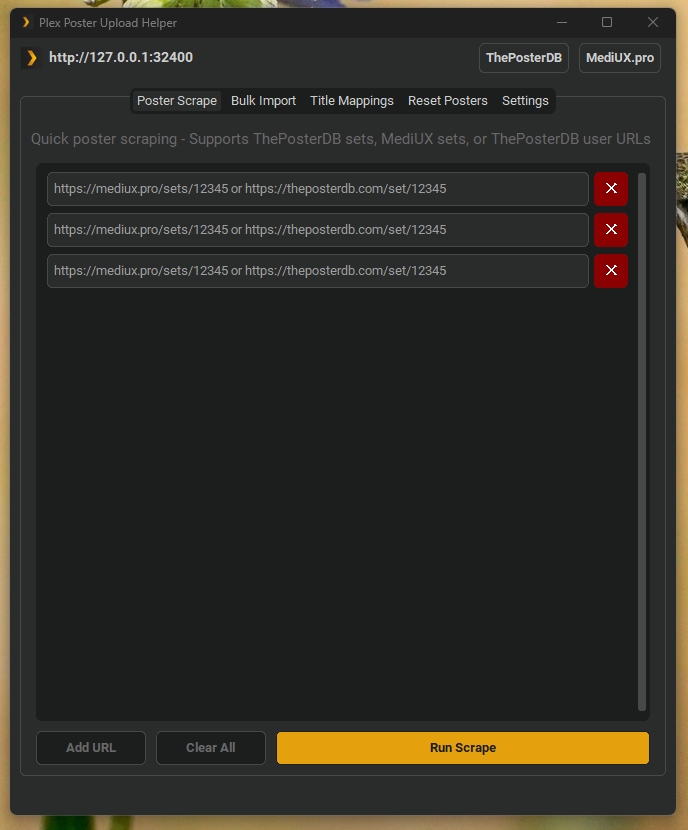The width and height of the screenshot is (688, 830).
Task: Open the Title Mappings tab
Action: coord(351,101)
